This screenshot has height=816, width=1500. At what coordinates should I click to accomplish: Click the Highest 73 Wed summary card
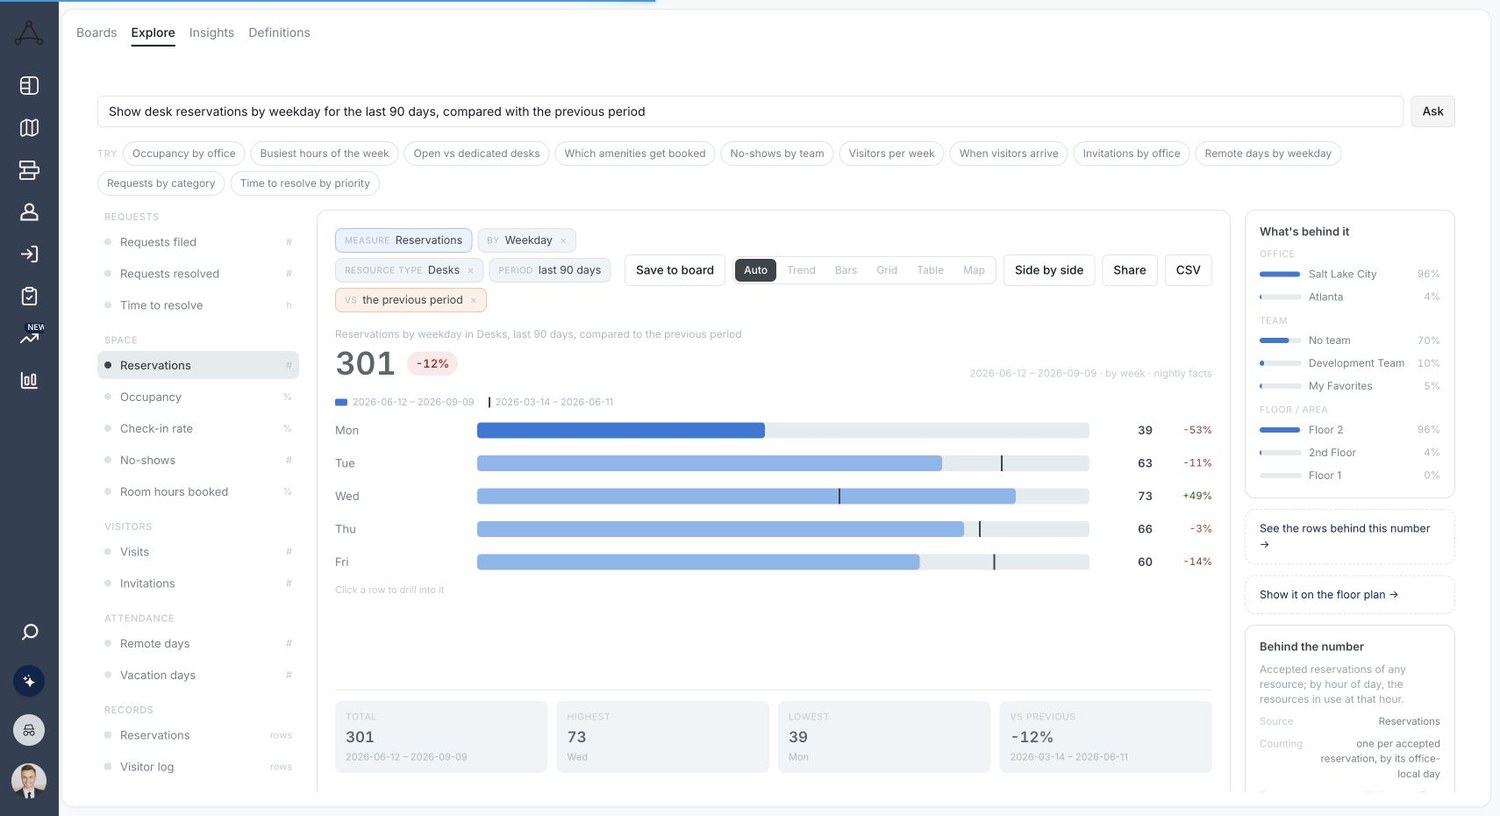[x=662, y=737]
